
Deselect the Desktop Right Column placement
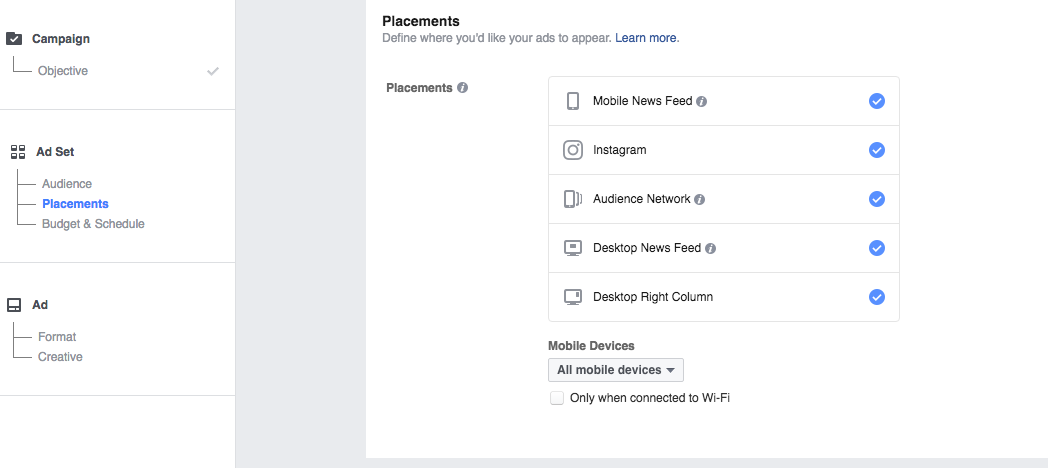[x=877, y=297]
